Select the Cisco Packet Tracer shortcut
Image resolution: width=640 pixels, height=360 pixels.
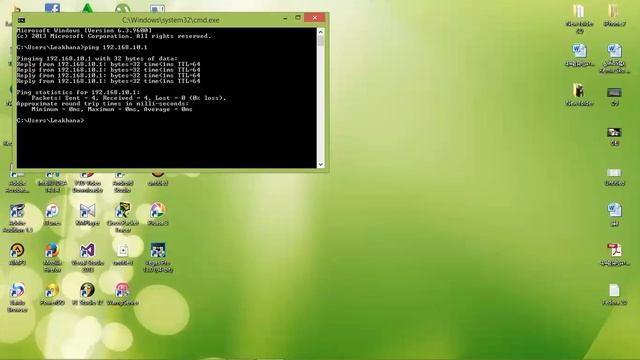click(x=122, y=217)
